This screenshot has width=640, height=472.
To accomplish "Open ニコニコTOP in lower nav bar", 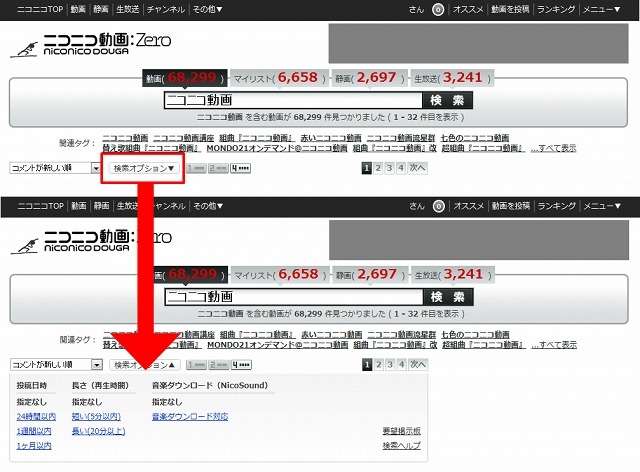I will coord(41,206).
